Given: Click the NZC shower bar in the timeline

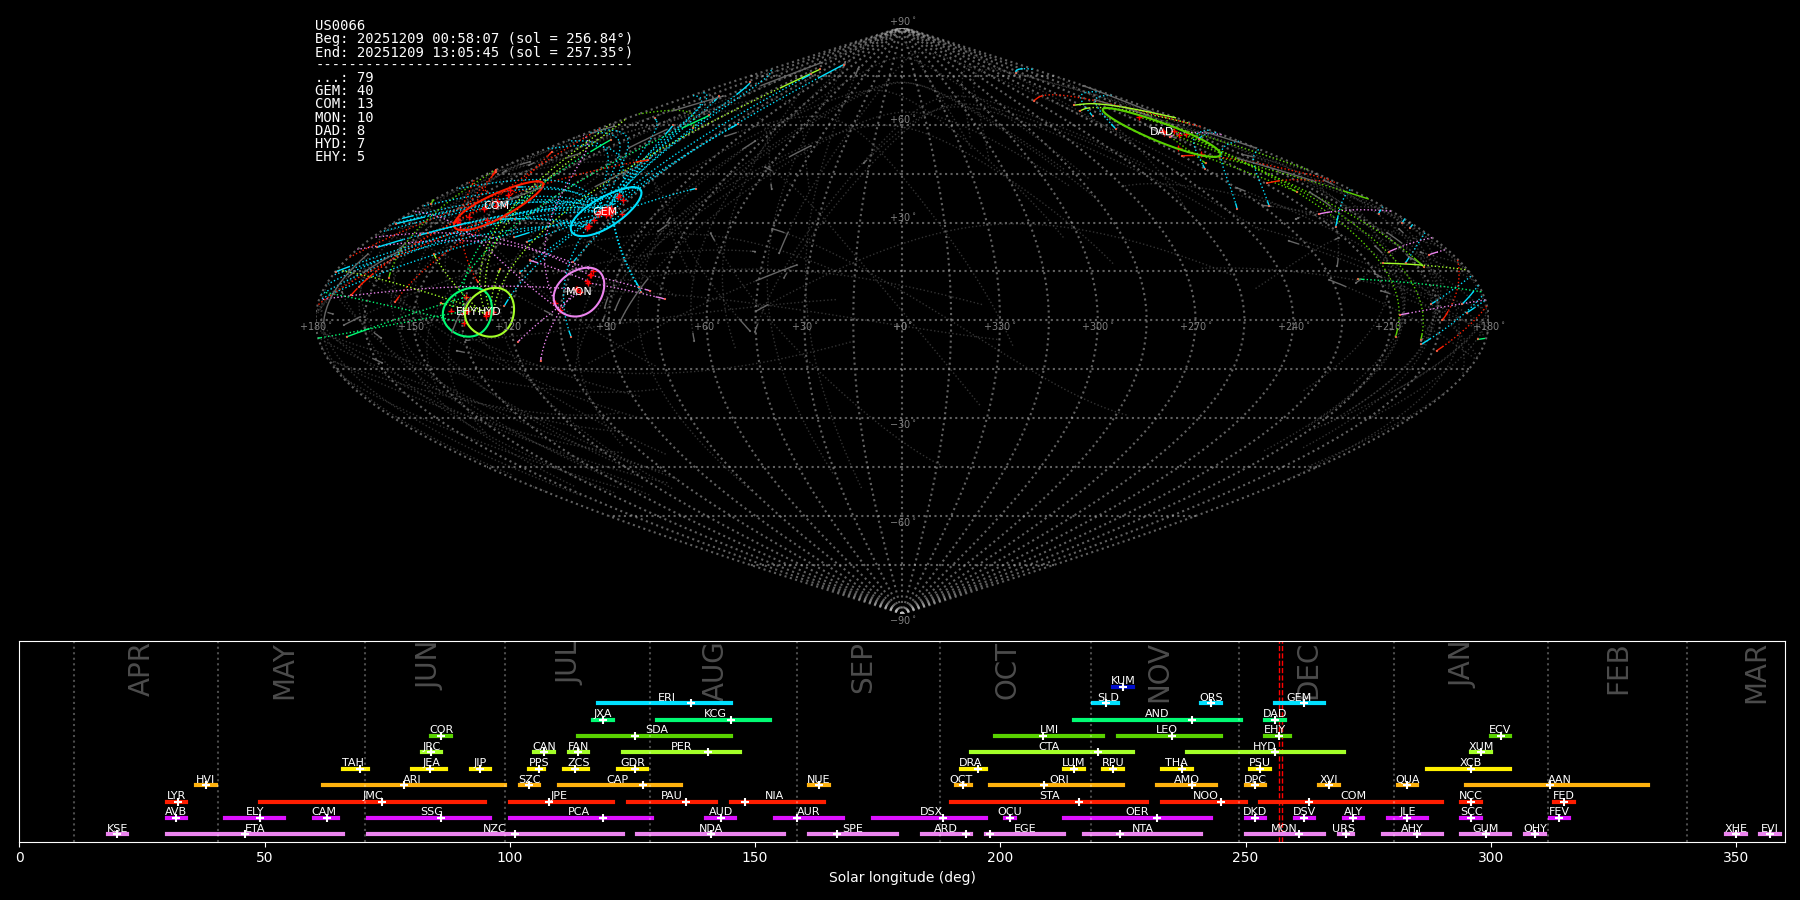Looking at the screenshot, I should tap(495, 834).
